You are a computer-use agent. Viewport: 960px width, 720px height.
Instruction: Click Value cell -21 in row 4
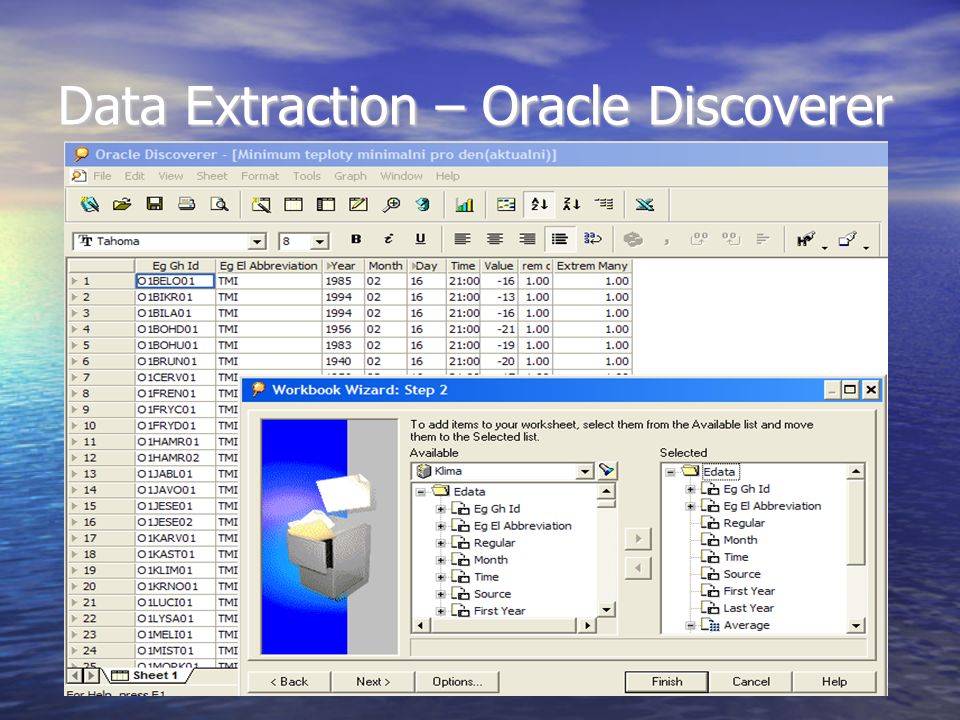pos(499,329)
